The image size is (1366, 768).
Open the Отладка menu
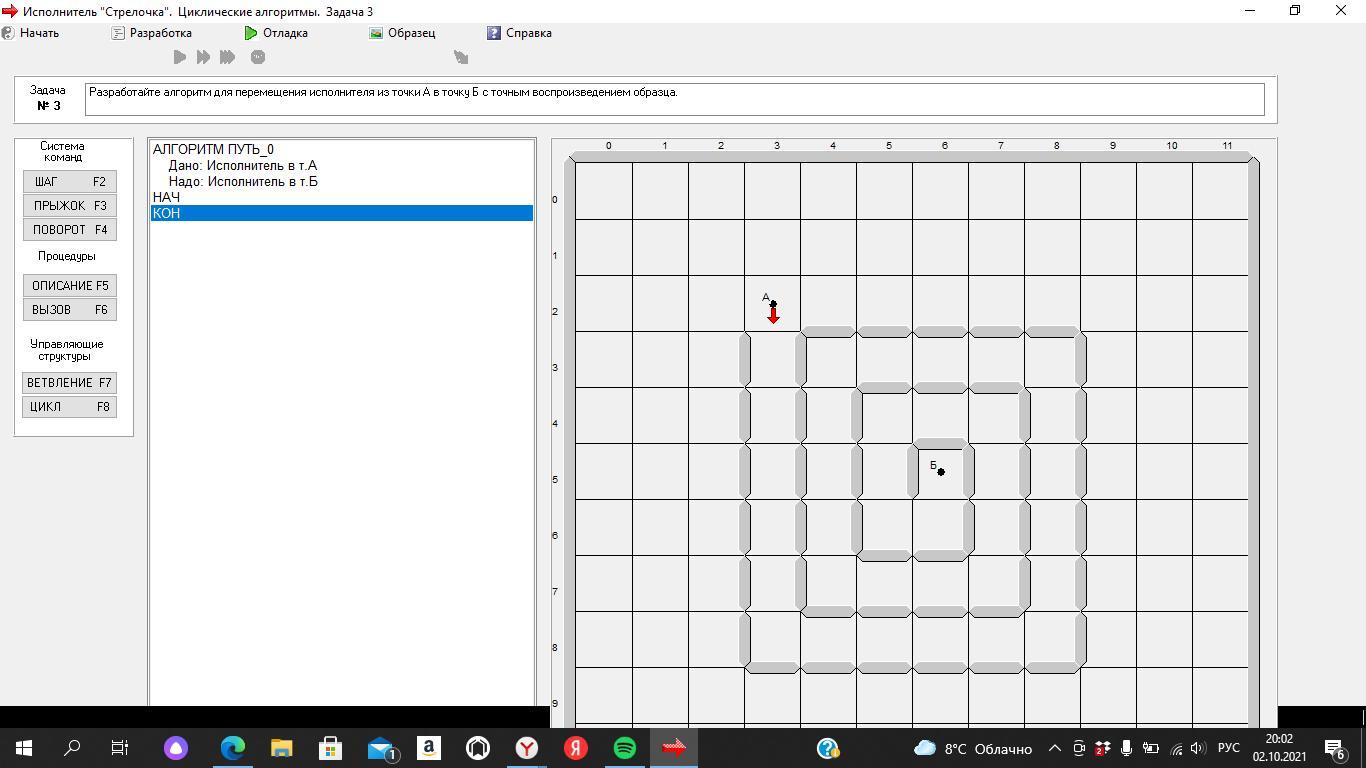[276, 33]
